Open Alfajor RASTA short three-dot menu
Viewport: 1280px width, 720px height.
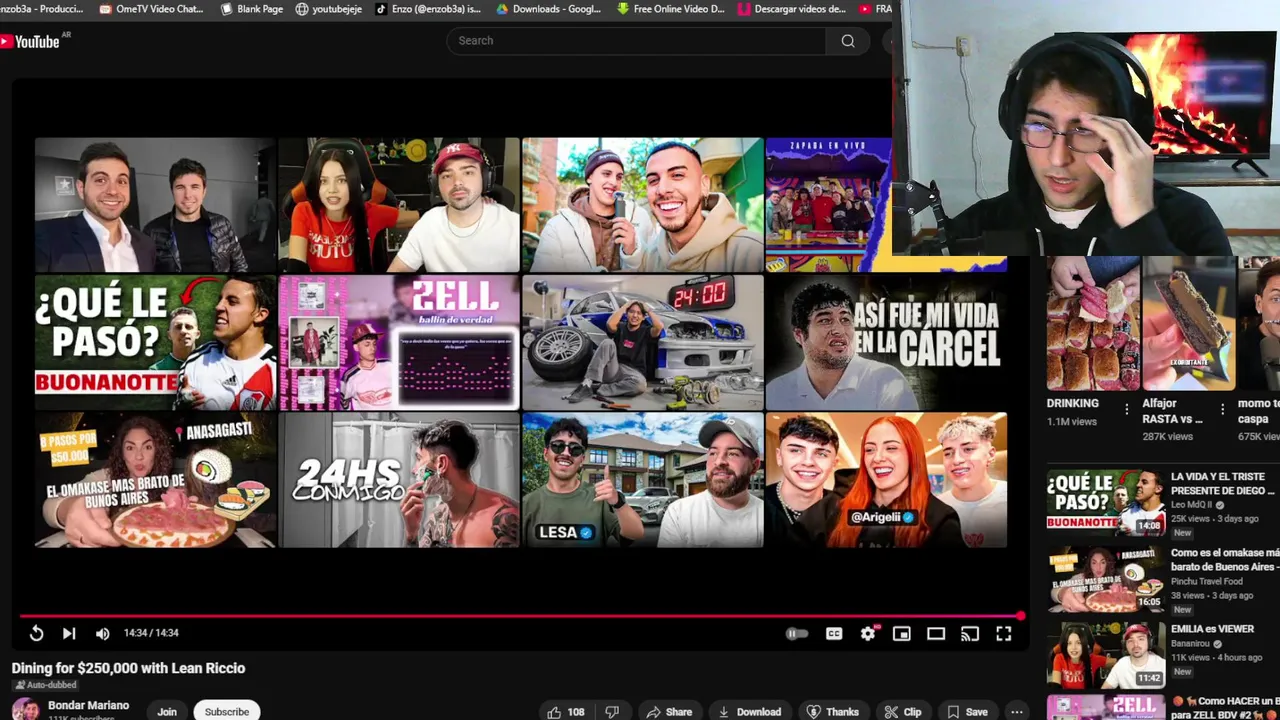(x=1222, y=409)
